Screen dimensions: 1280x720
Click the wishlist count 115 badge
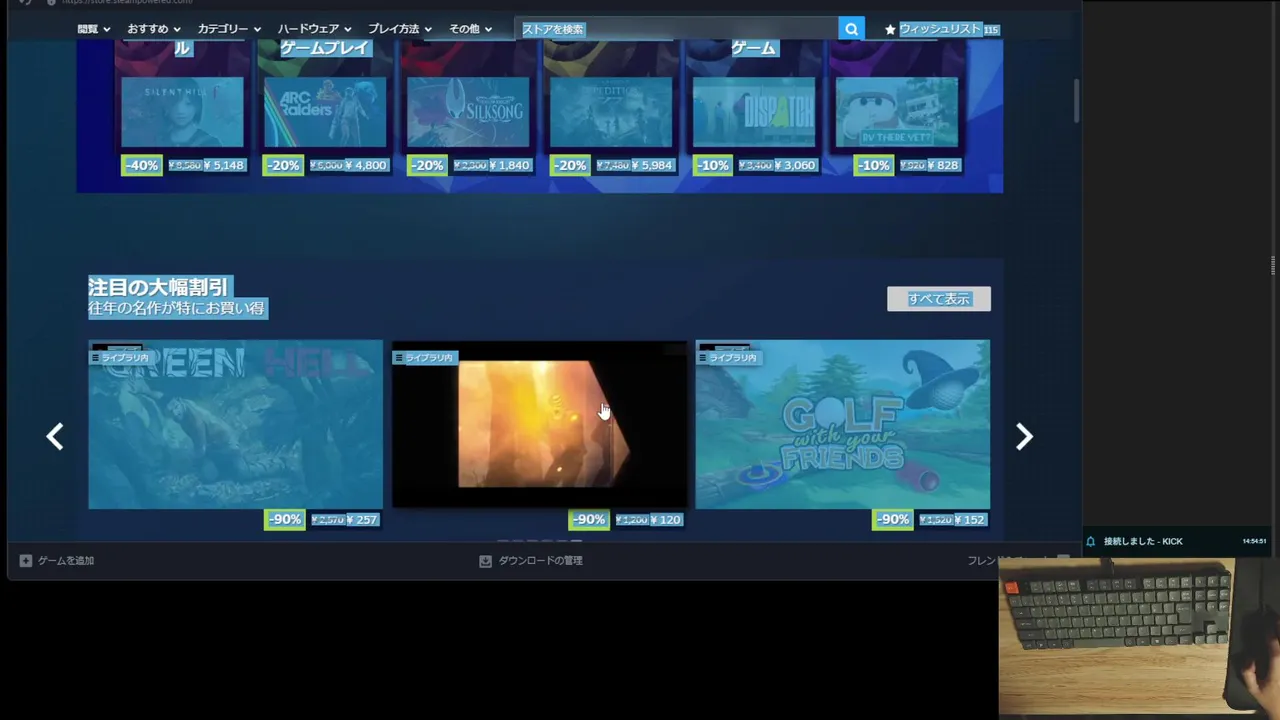click(x=991, y=30)
